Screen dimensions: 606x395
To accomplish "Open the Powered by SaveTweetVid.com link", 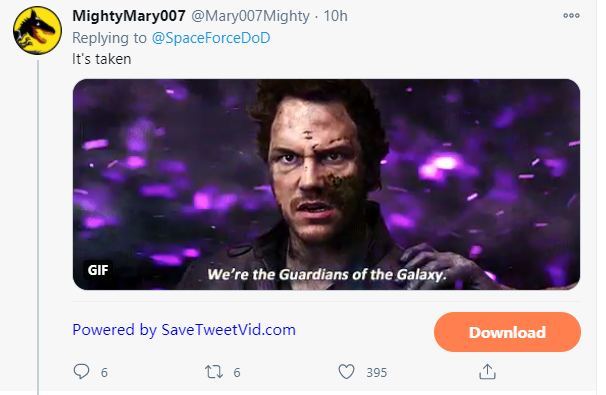I will [184, 330].
